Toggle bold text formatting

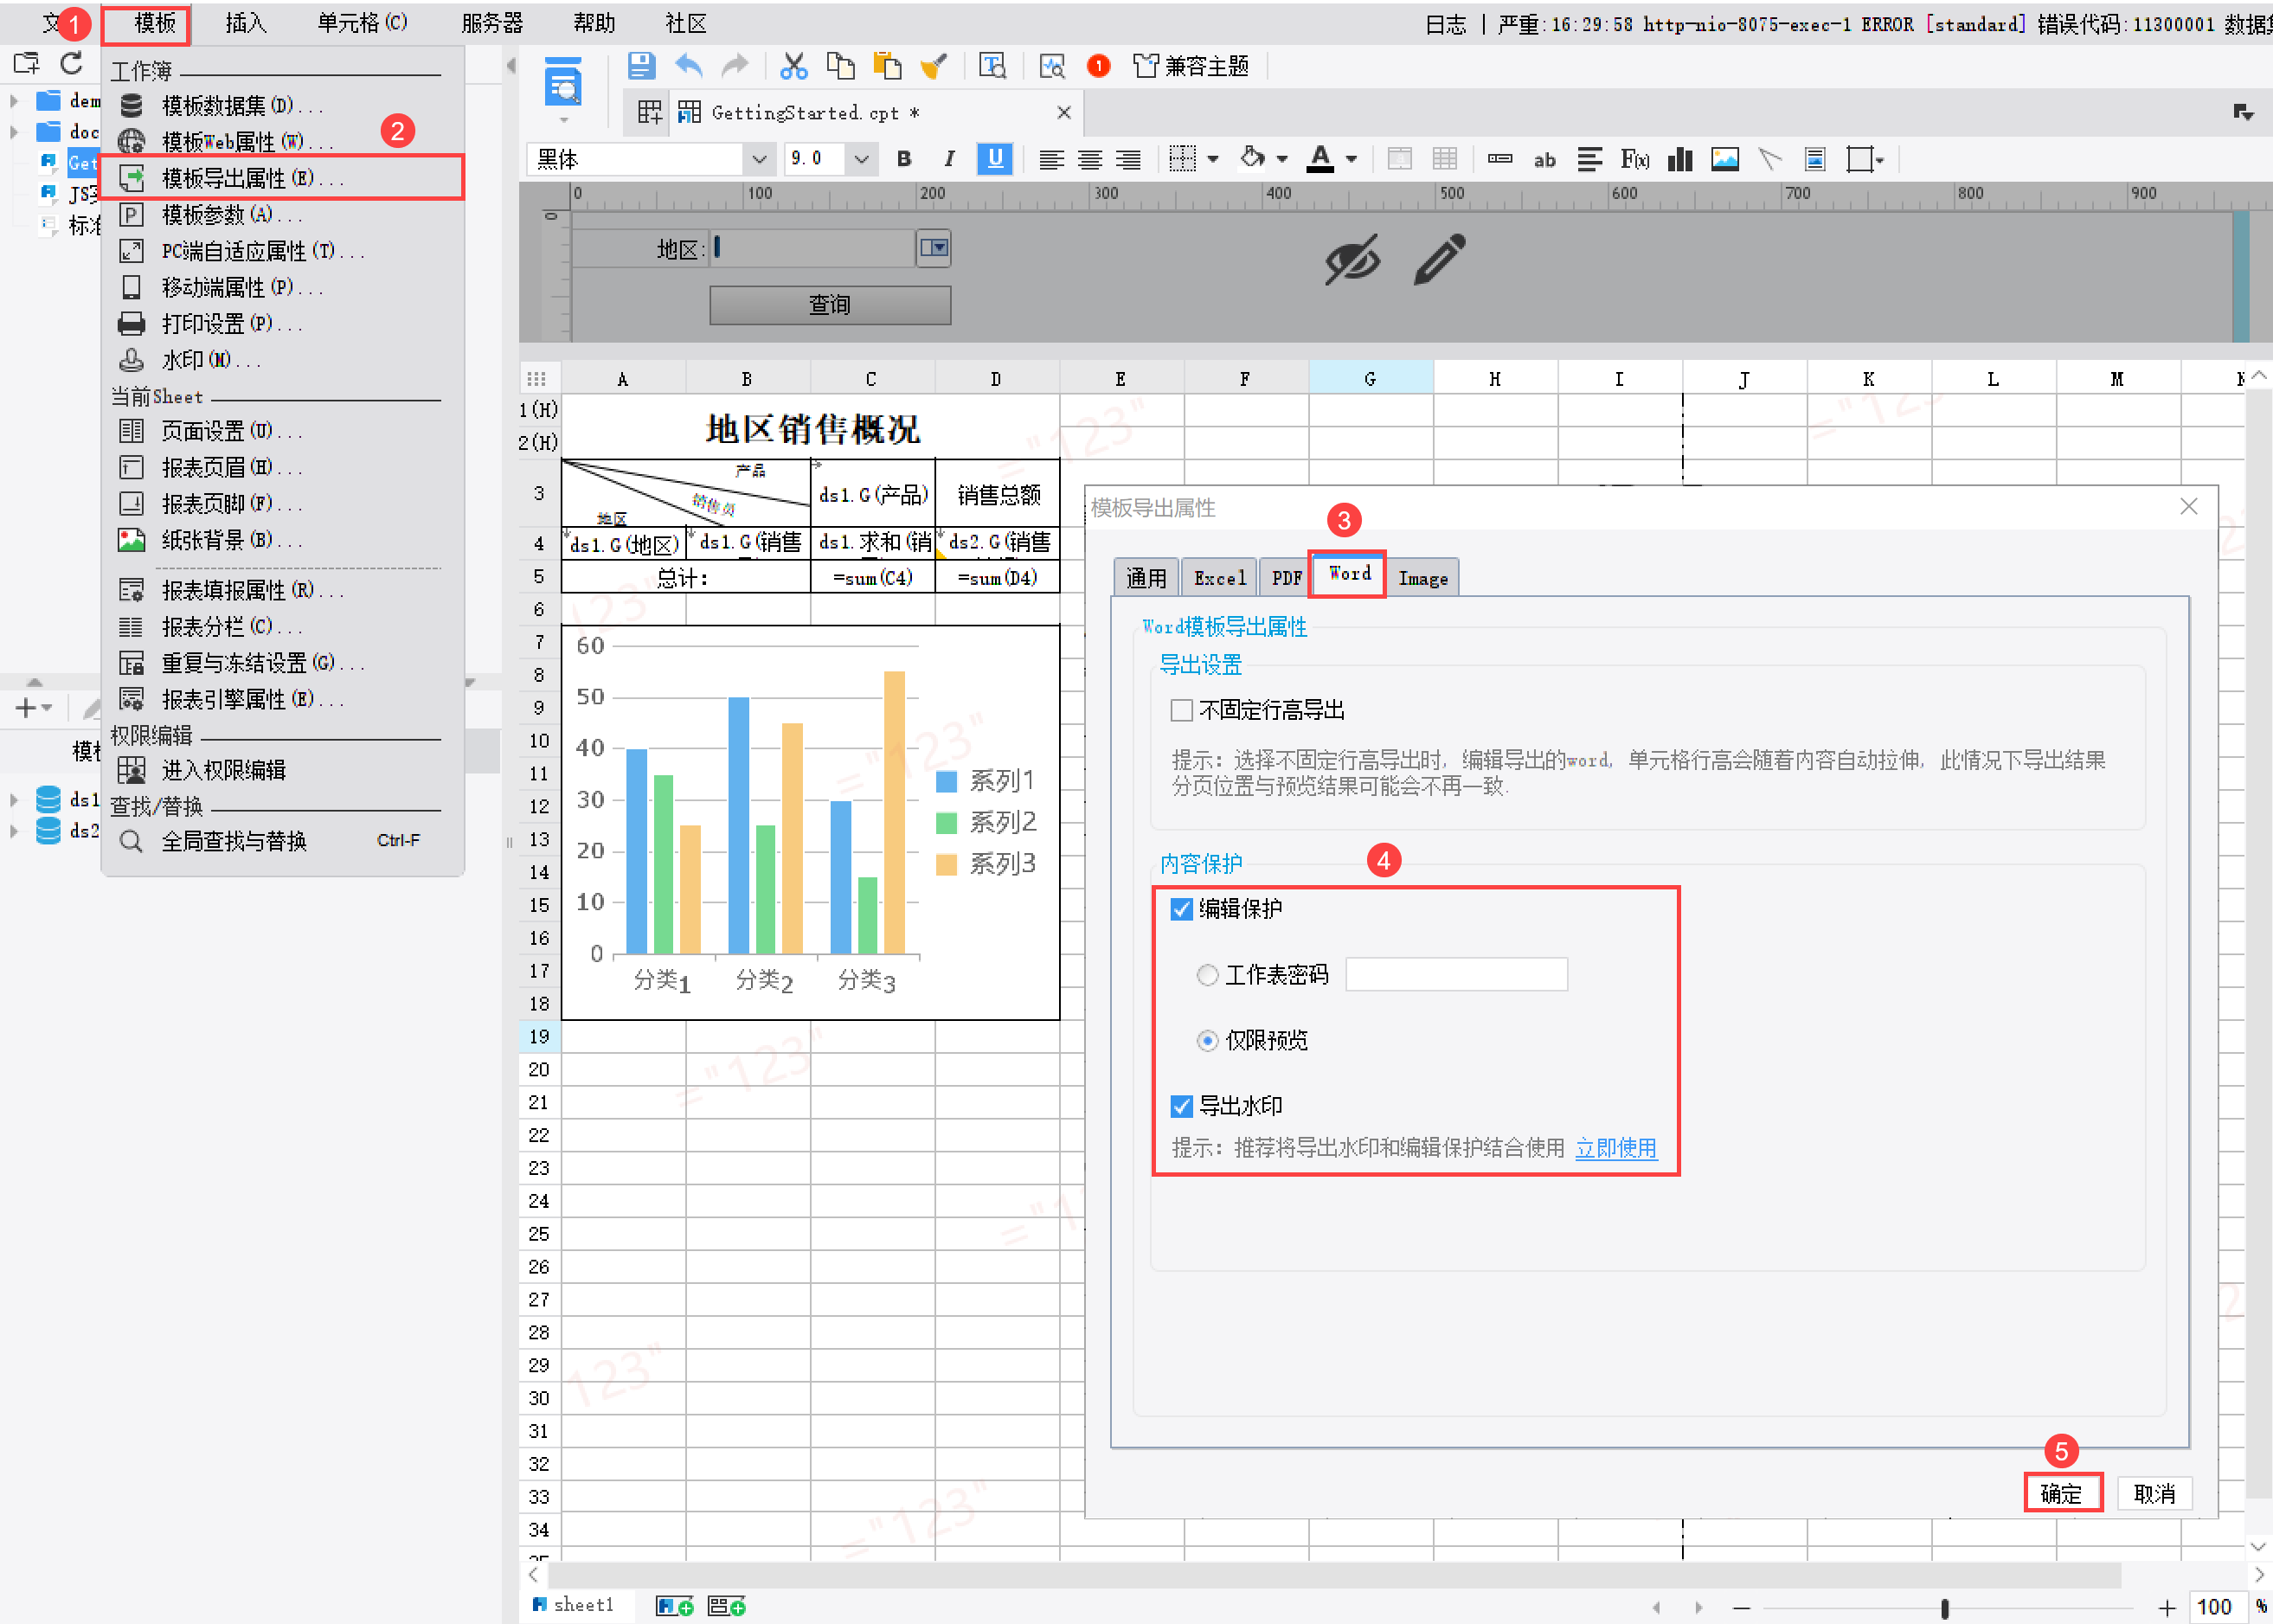pyautogui.click(x=904, y=159)
